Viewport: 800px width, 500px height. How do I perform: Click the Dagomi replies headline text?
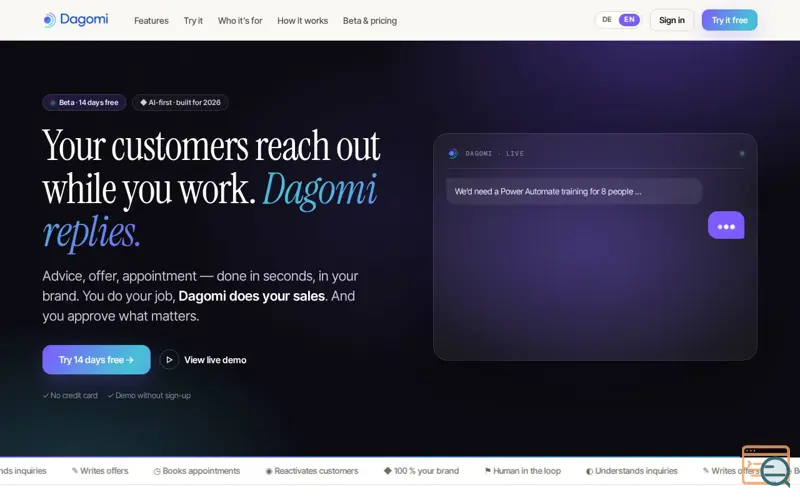[210, 211]
